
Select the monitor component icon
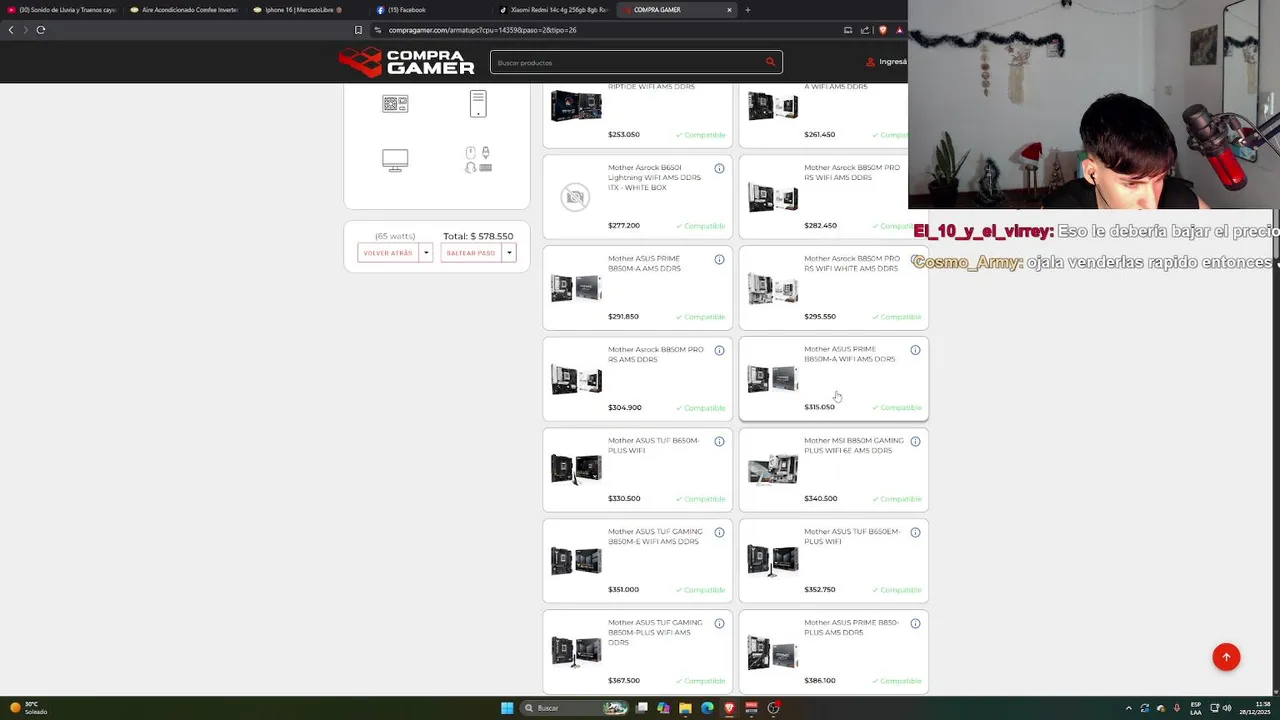click(x=395, y=160)
